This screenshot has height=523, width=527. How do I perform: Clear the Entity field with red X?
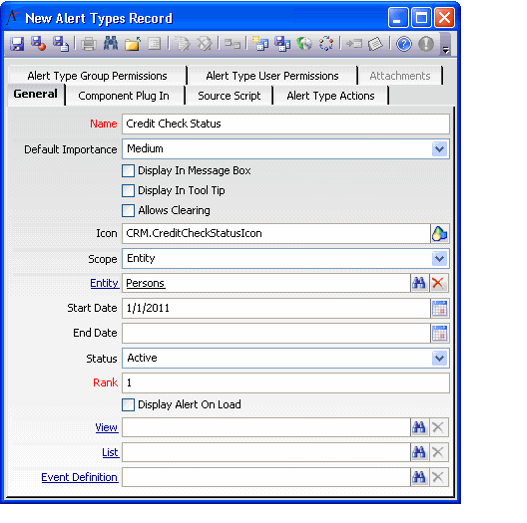pos(438,283)
